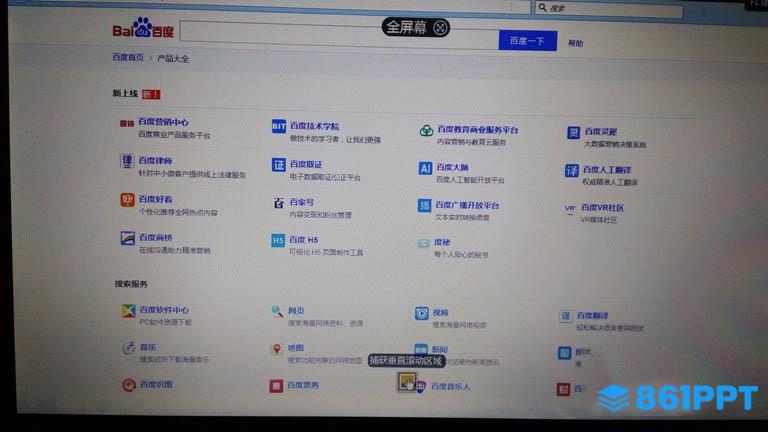Click the 网页 magnifier icon

[277, 312]
